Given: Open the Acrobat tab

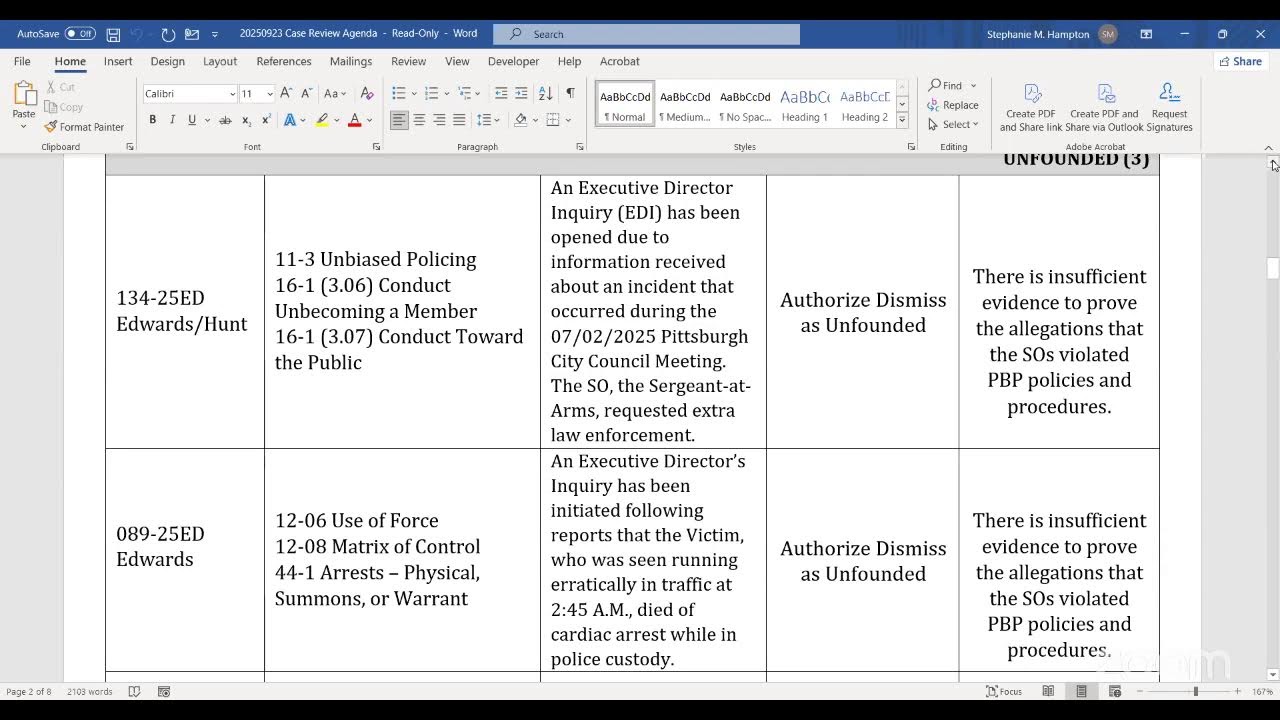Looking at the screenshot, I should point(619,61).
